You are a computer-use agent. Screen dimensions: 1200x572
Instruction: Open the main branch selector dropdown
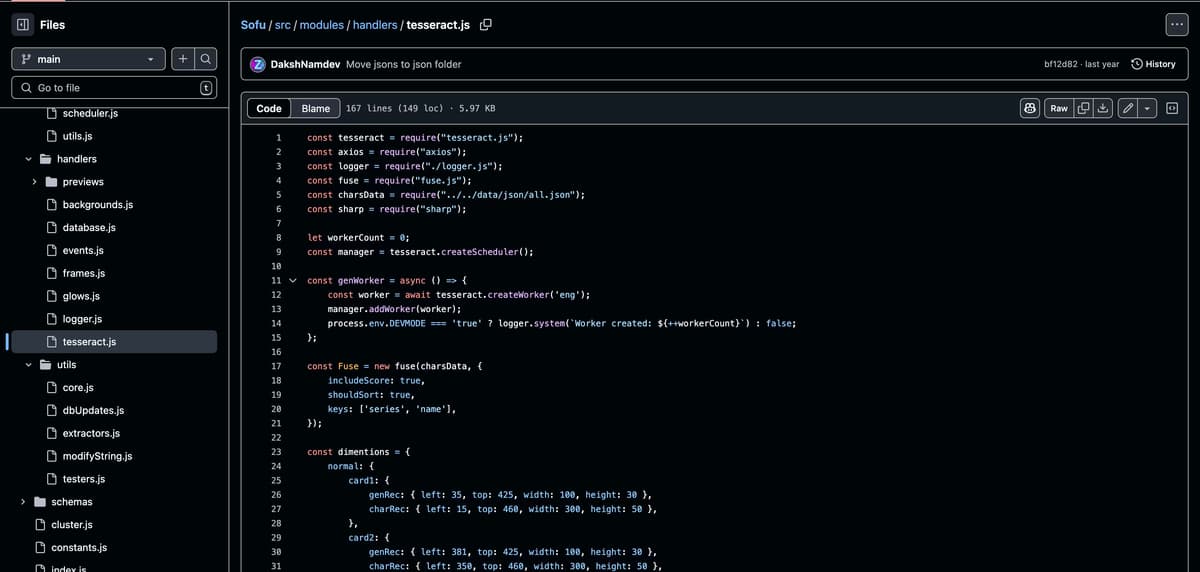[x=88, y=59]
